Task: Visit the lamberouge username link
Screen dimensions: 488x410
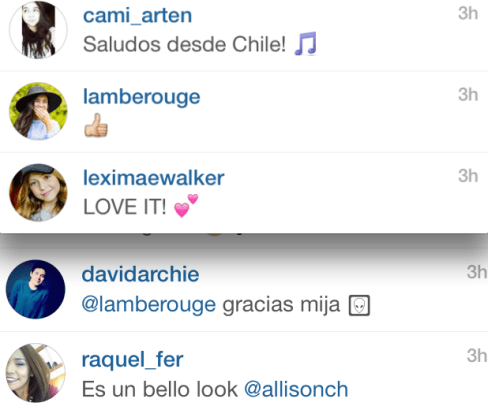Action: point(142,97)
